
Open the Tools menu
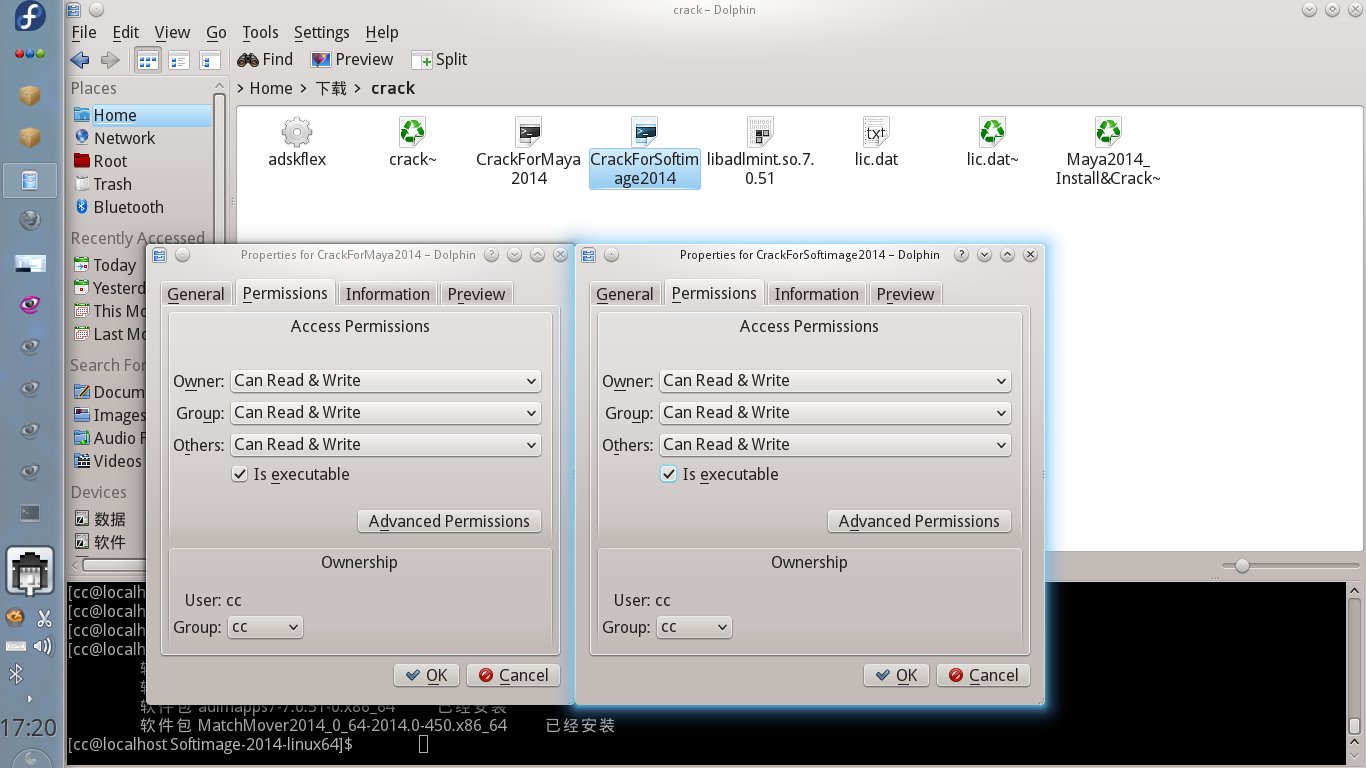coord(260,33)
